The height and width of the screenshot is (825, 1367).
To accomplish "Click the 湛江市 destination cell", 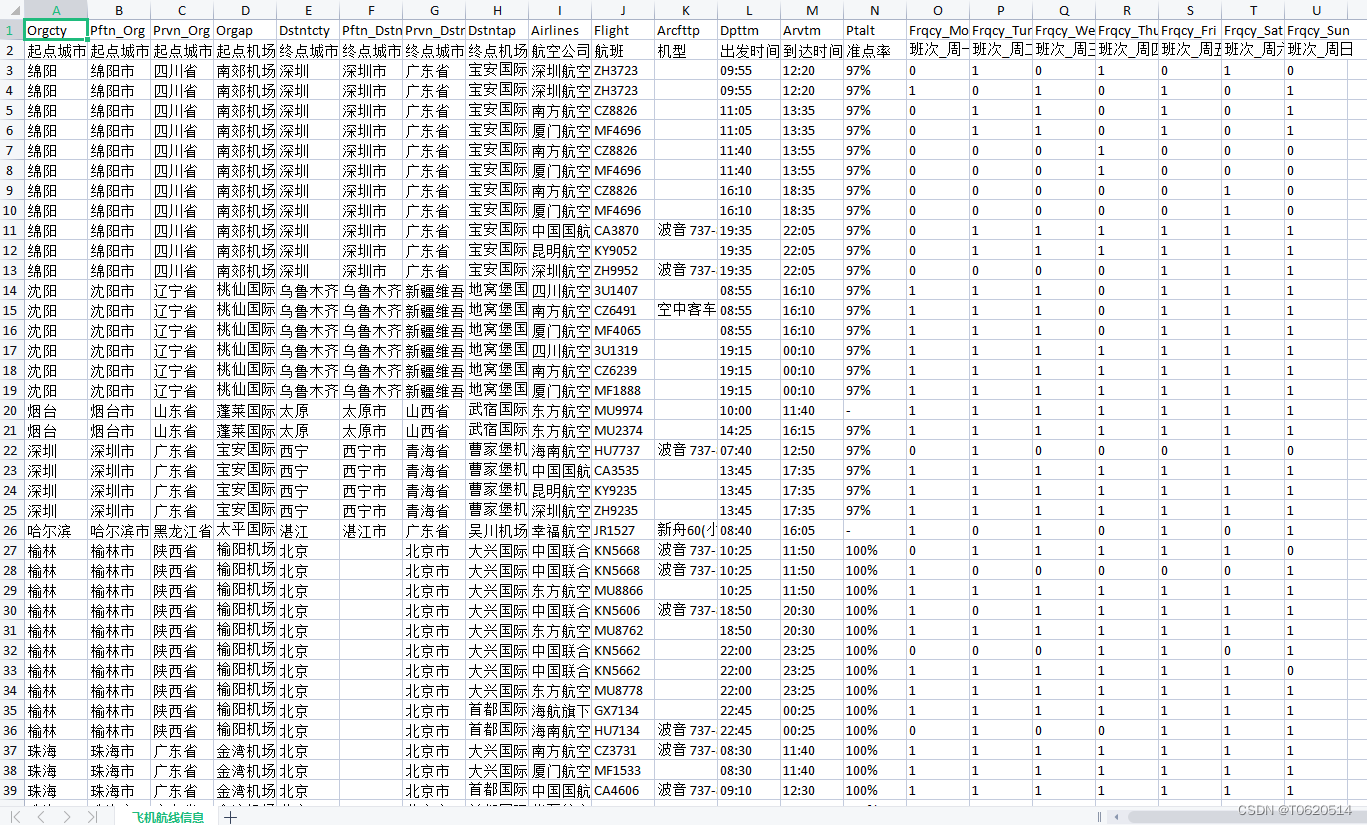I will [x=371, y=530].
